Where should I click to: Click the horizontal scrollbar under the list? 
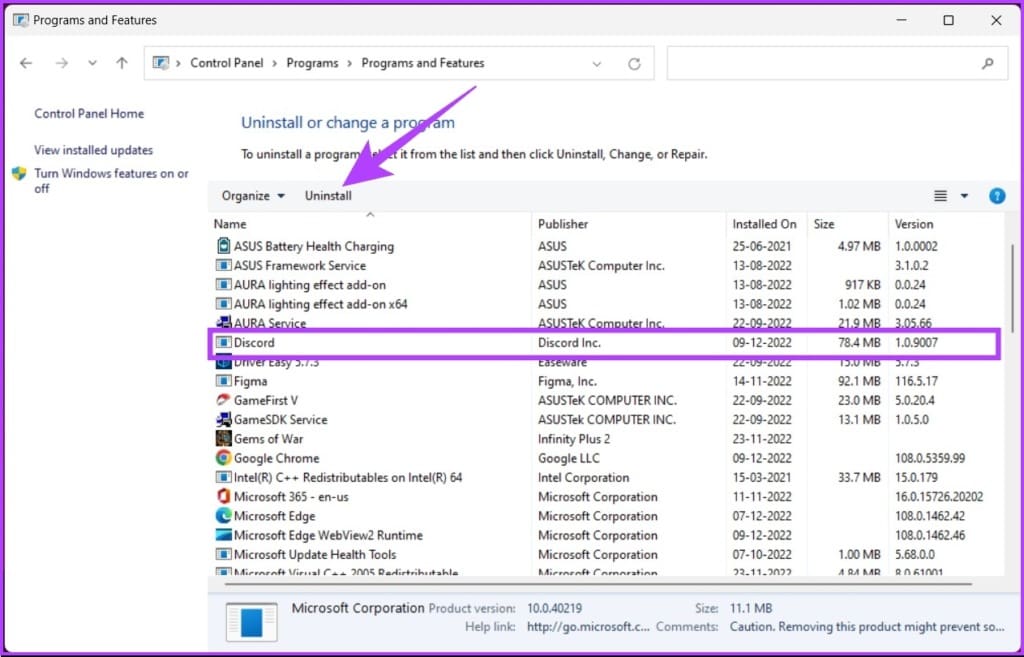tap(598, 584)
